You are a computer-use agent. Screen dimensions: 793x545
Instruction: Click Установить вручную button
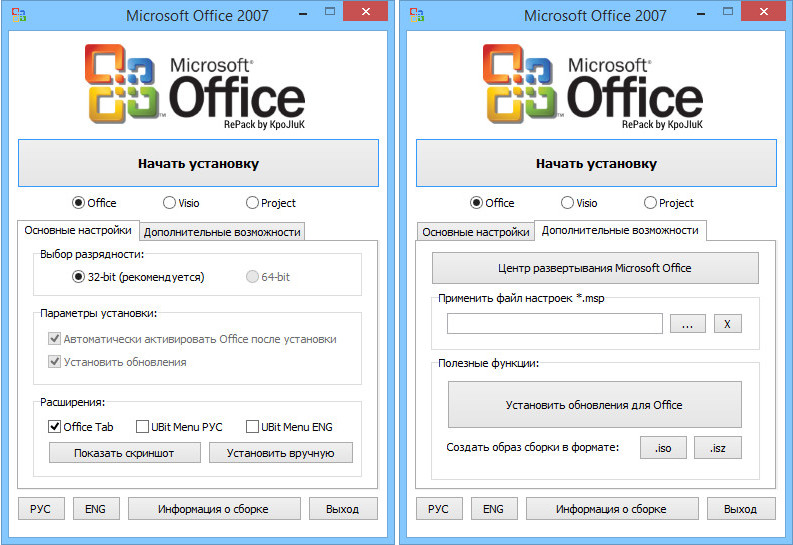click(282, 453)
